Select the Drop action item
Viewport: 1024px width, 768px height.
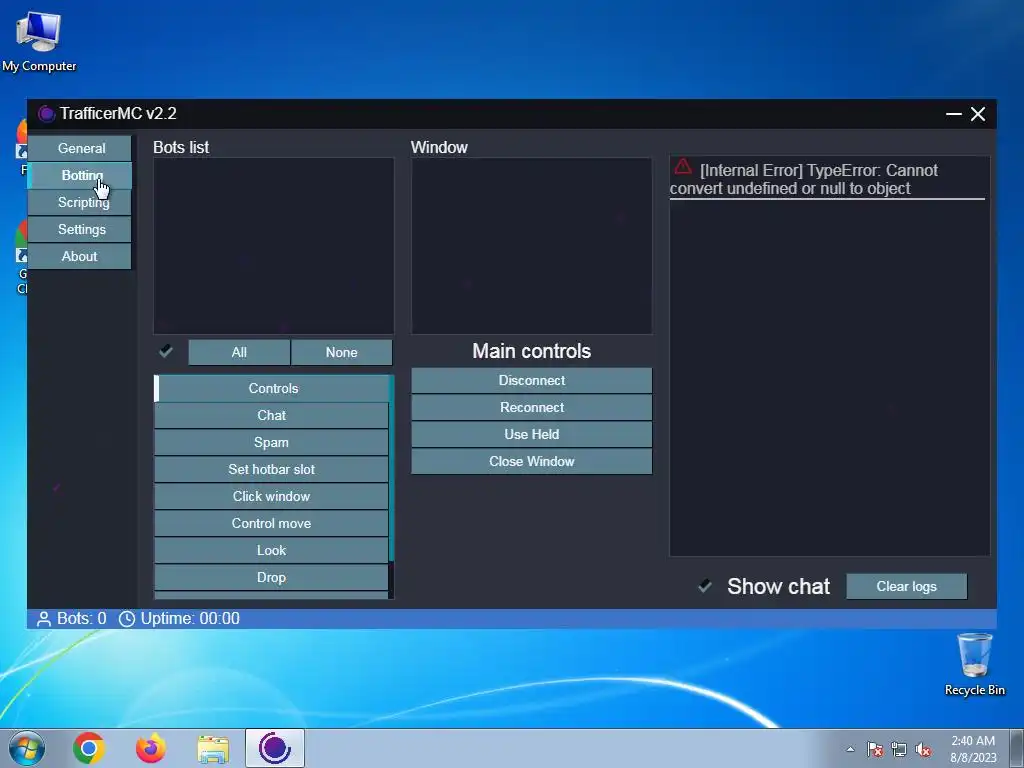click(x=271, y=577)
